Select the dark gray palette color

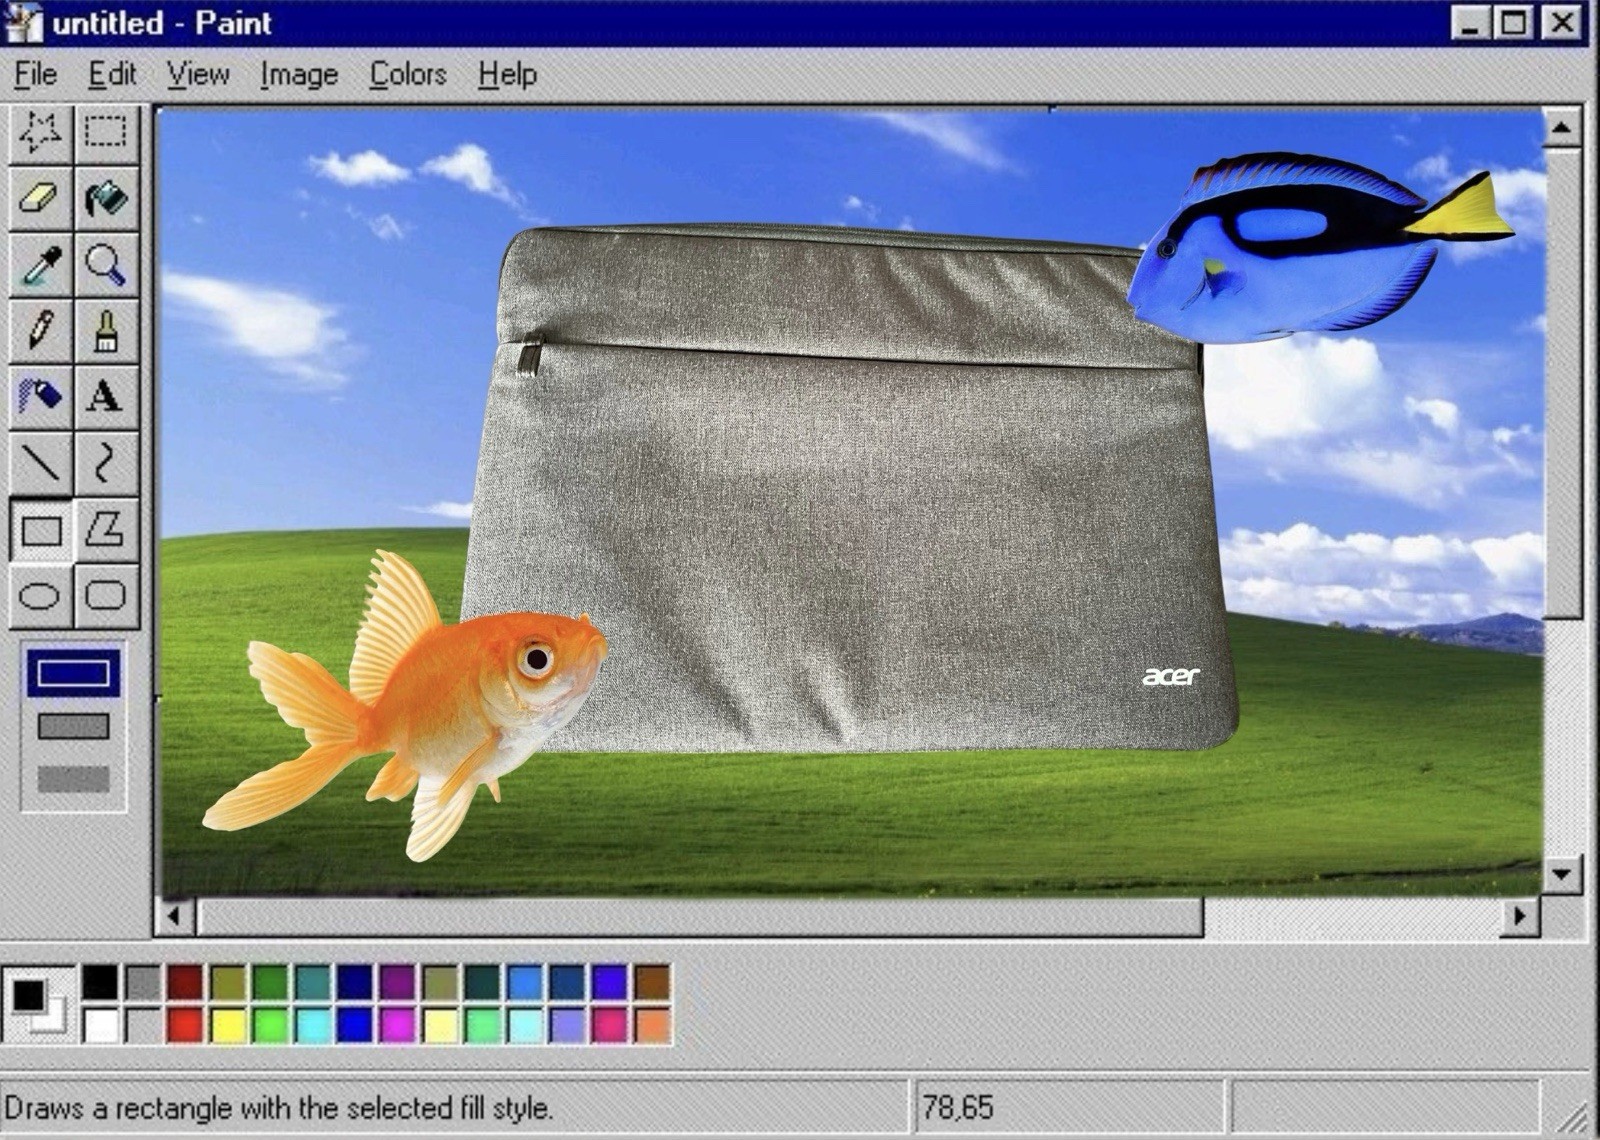click(x=143, y=982)
